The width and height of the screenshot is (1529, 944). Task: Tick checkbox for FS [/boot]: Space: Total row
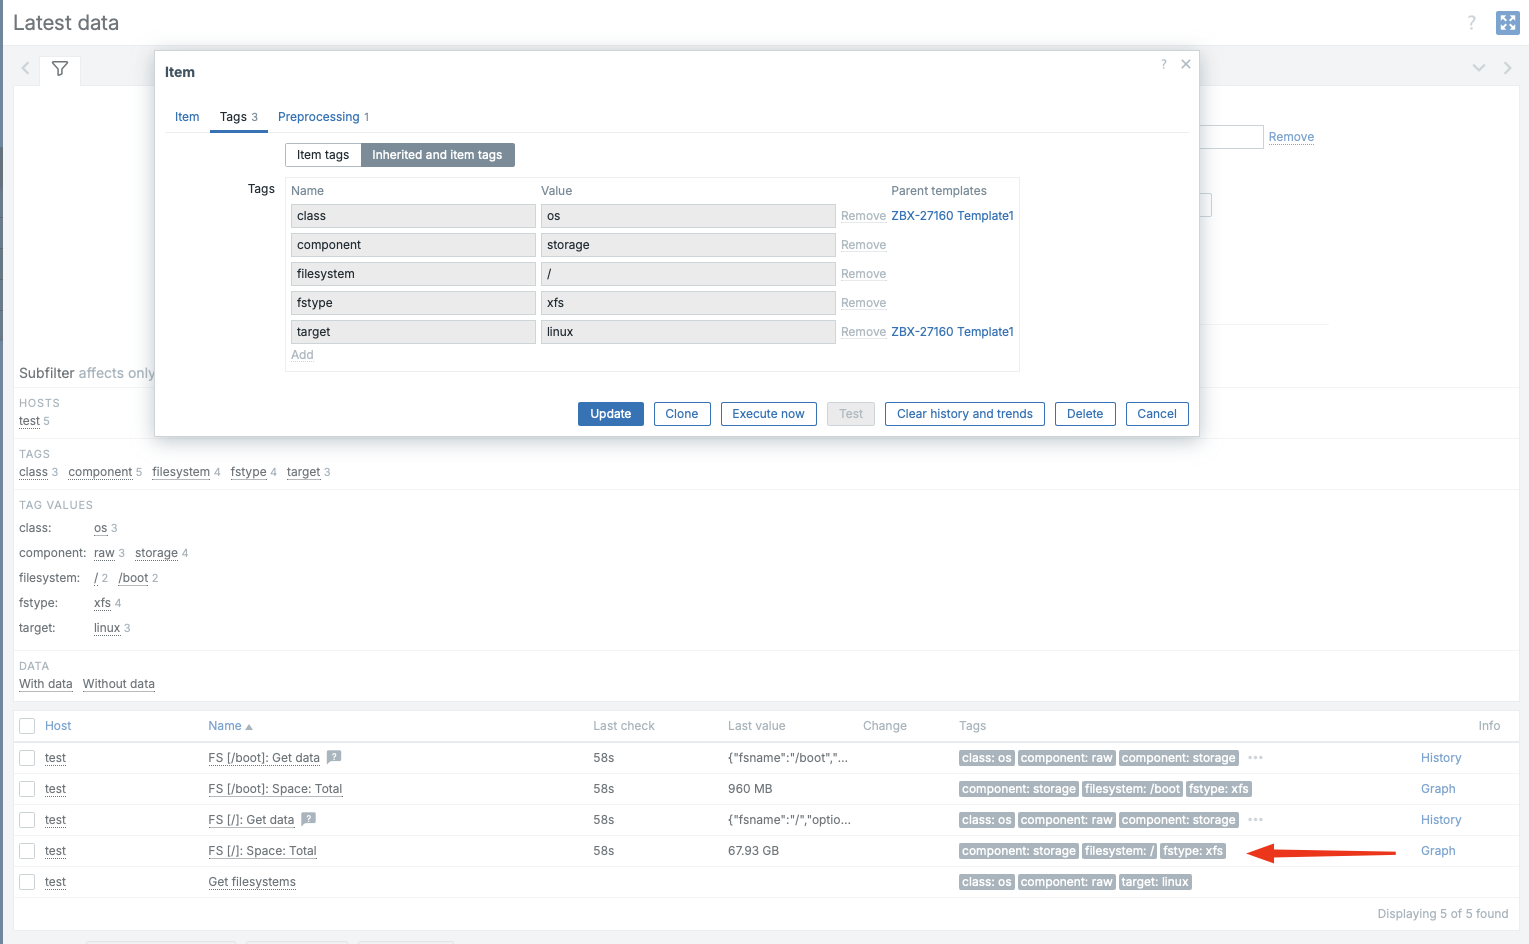tap(27, 789)
